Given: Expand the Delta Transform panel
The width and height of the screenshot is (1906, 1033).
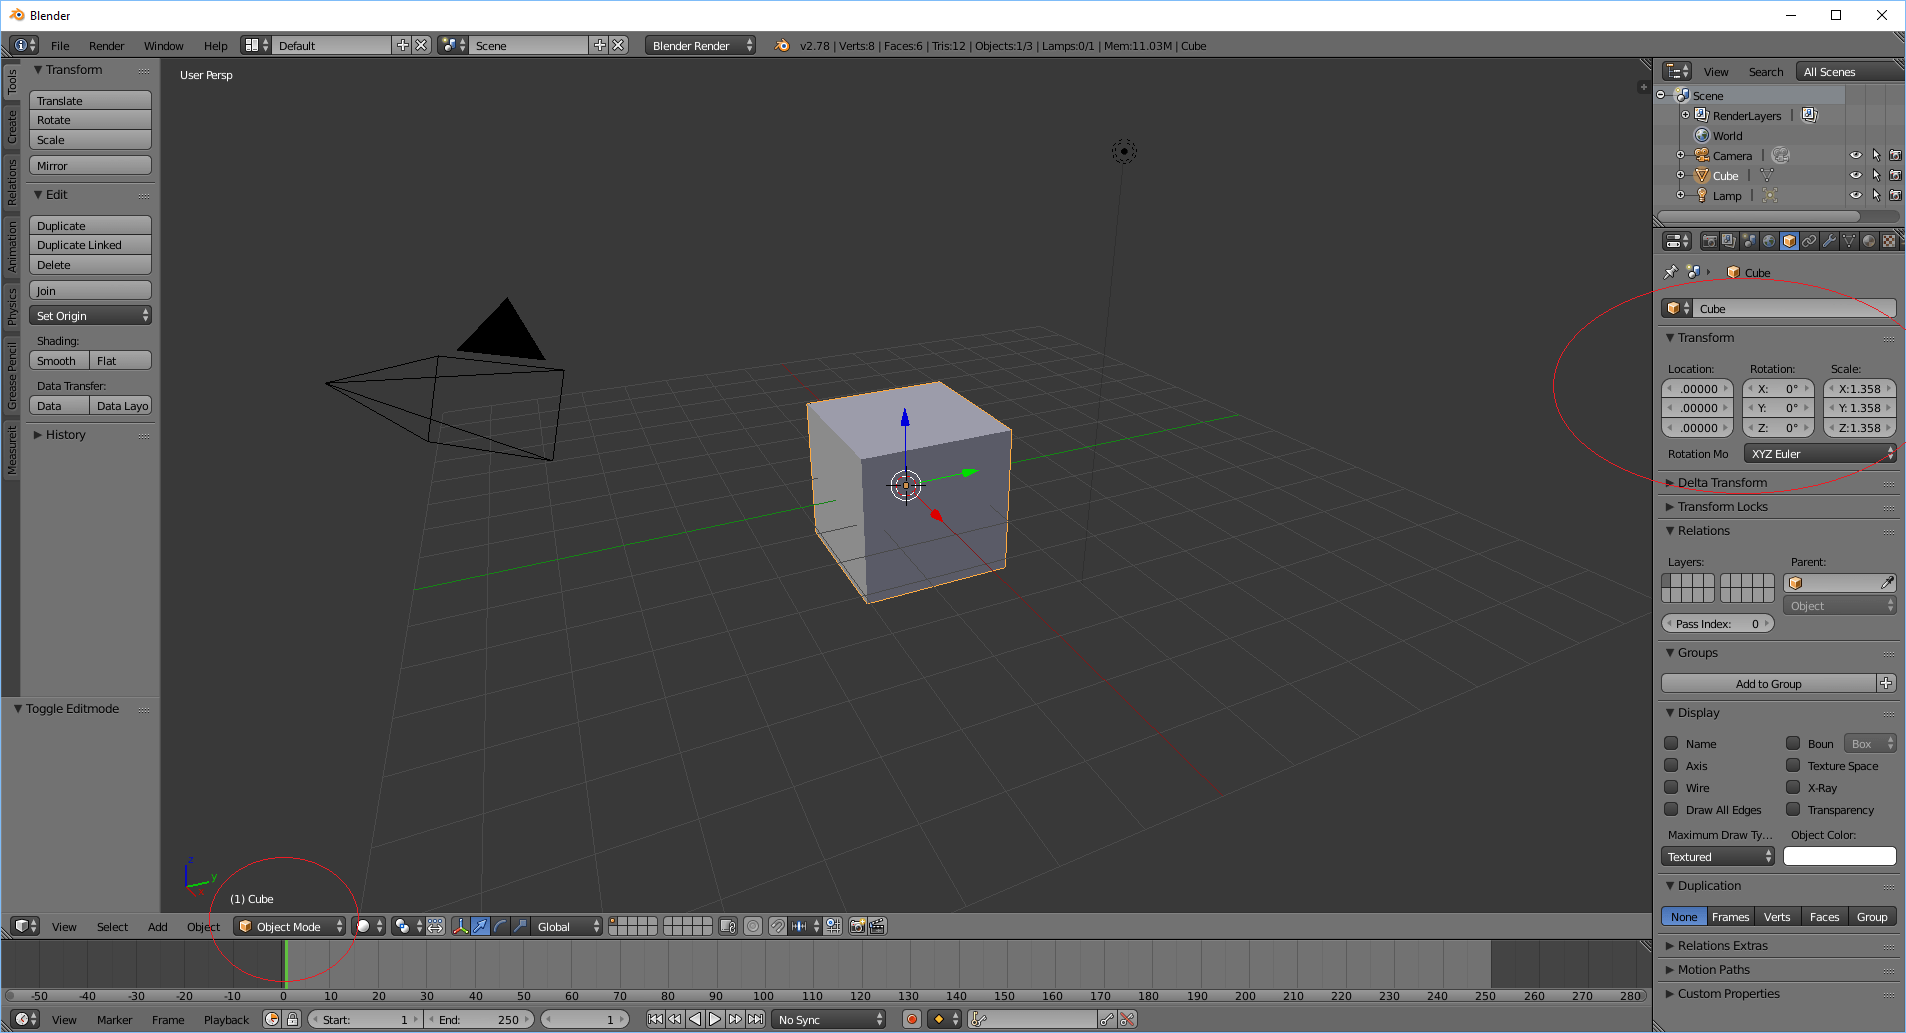Looking at the screenshot, I should coord(1720,482).
